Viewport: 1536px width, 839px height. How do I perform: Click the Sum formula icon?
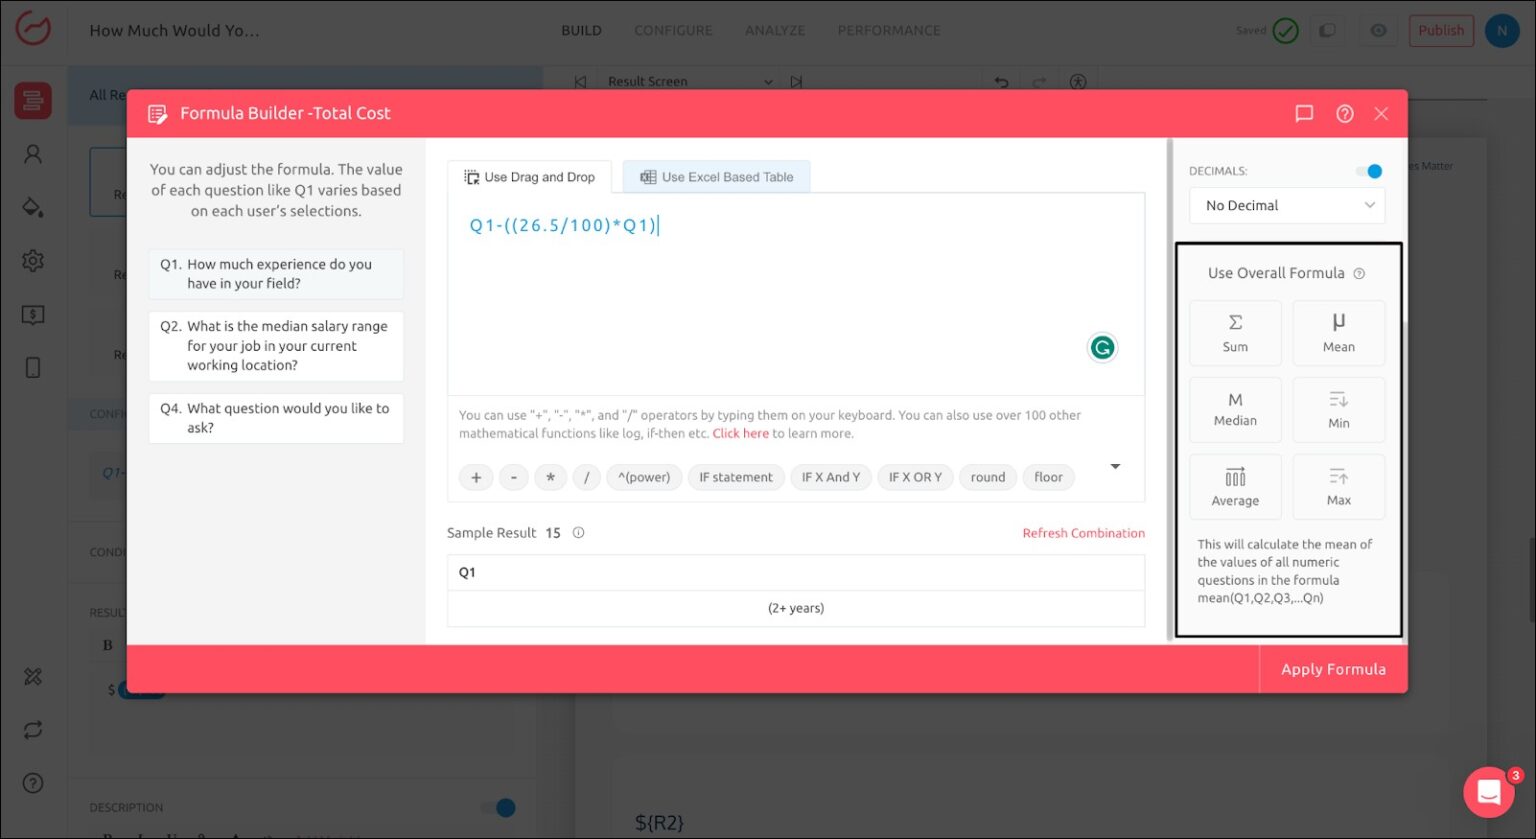pos(1235,332)
